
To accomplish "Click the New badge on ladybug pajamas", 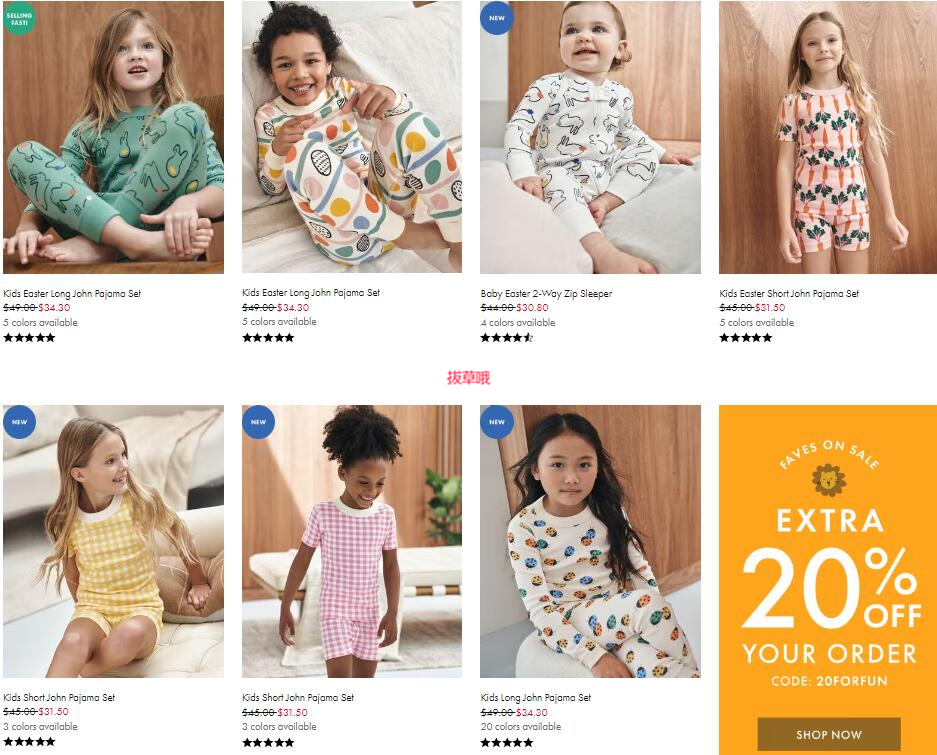I will coord(497,422).
